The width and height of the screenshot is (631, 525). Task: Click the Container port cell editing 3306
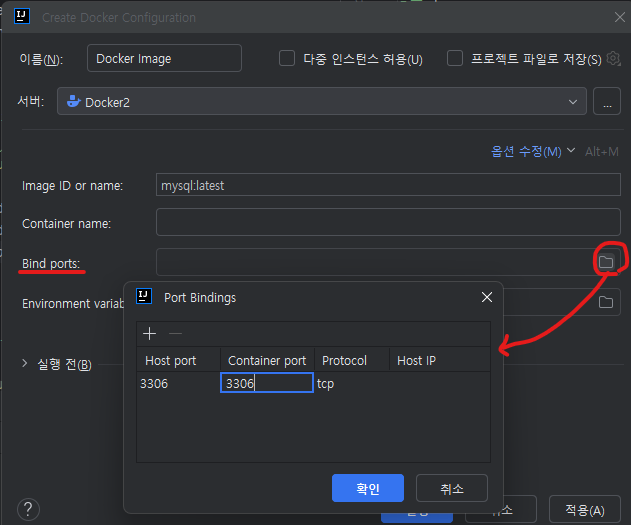pyautogui.click(x=267, y=383)
